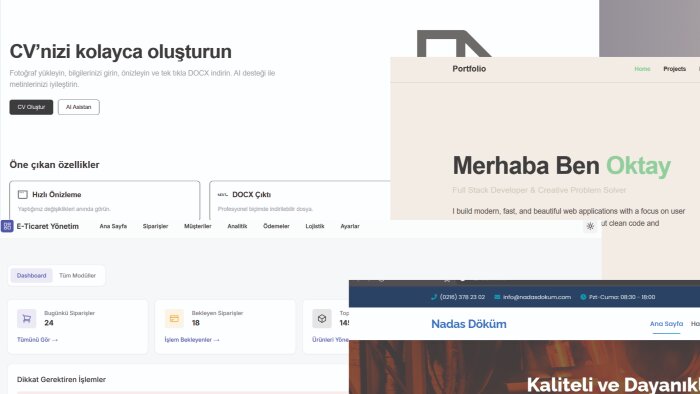Click the CV'nizi kolayca oluşturun heading
The height and width of the screenshot is (394, 700).
[x=121, y=52]
